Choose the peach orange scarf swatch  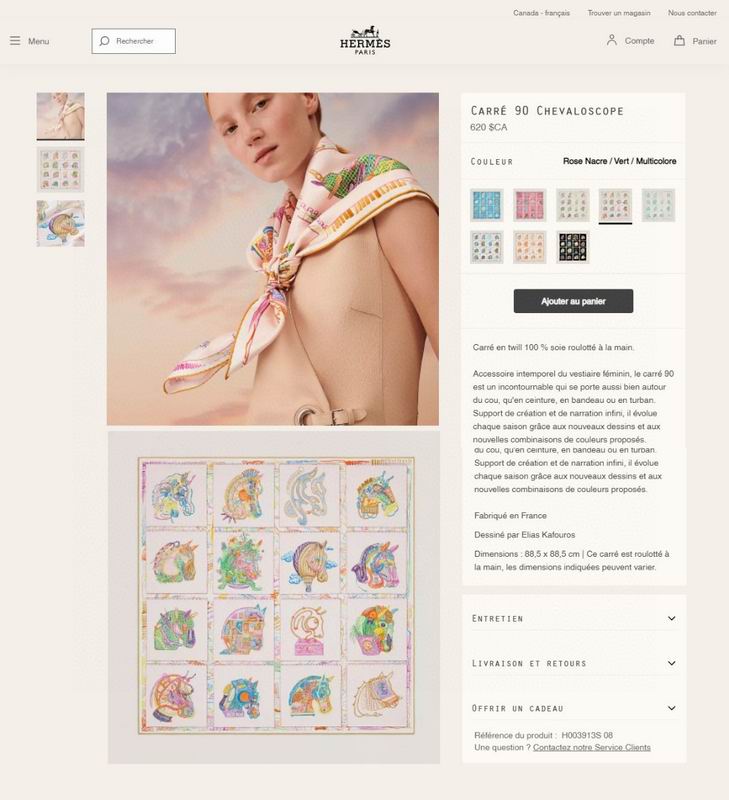(530, 247)
